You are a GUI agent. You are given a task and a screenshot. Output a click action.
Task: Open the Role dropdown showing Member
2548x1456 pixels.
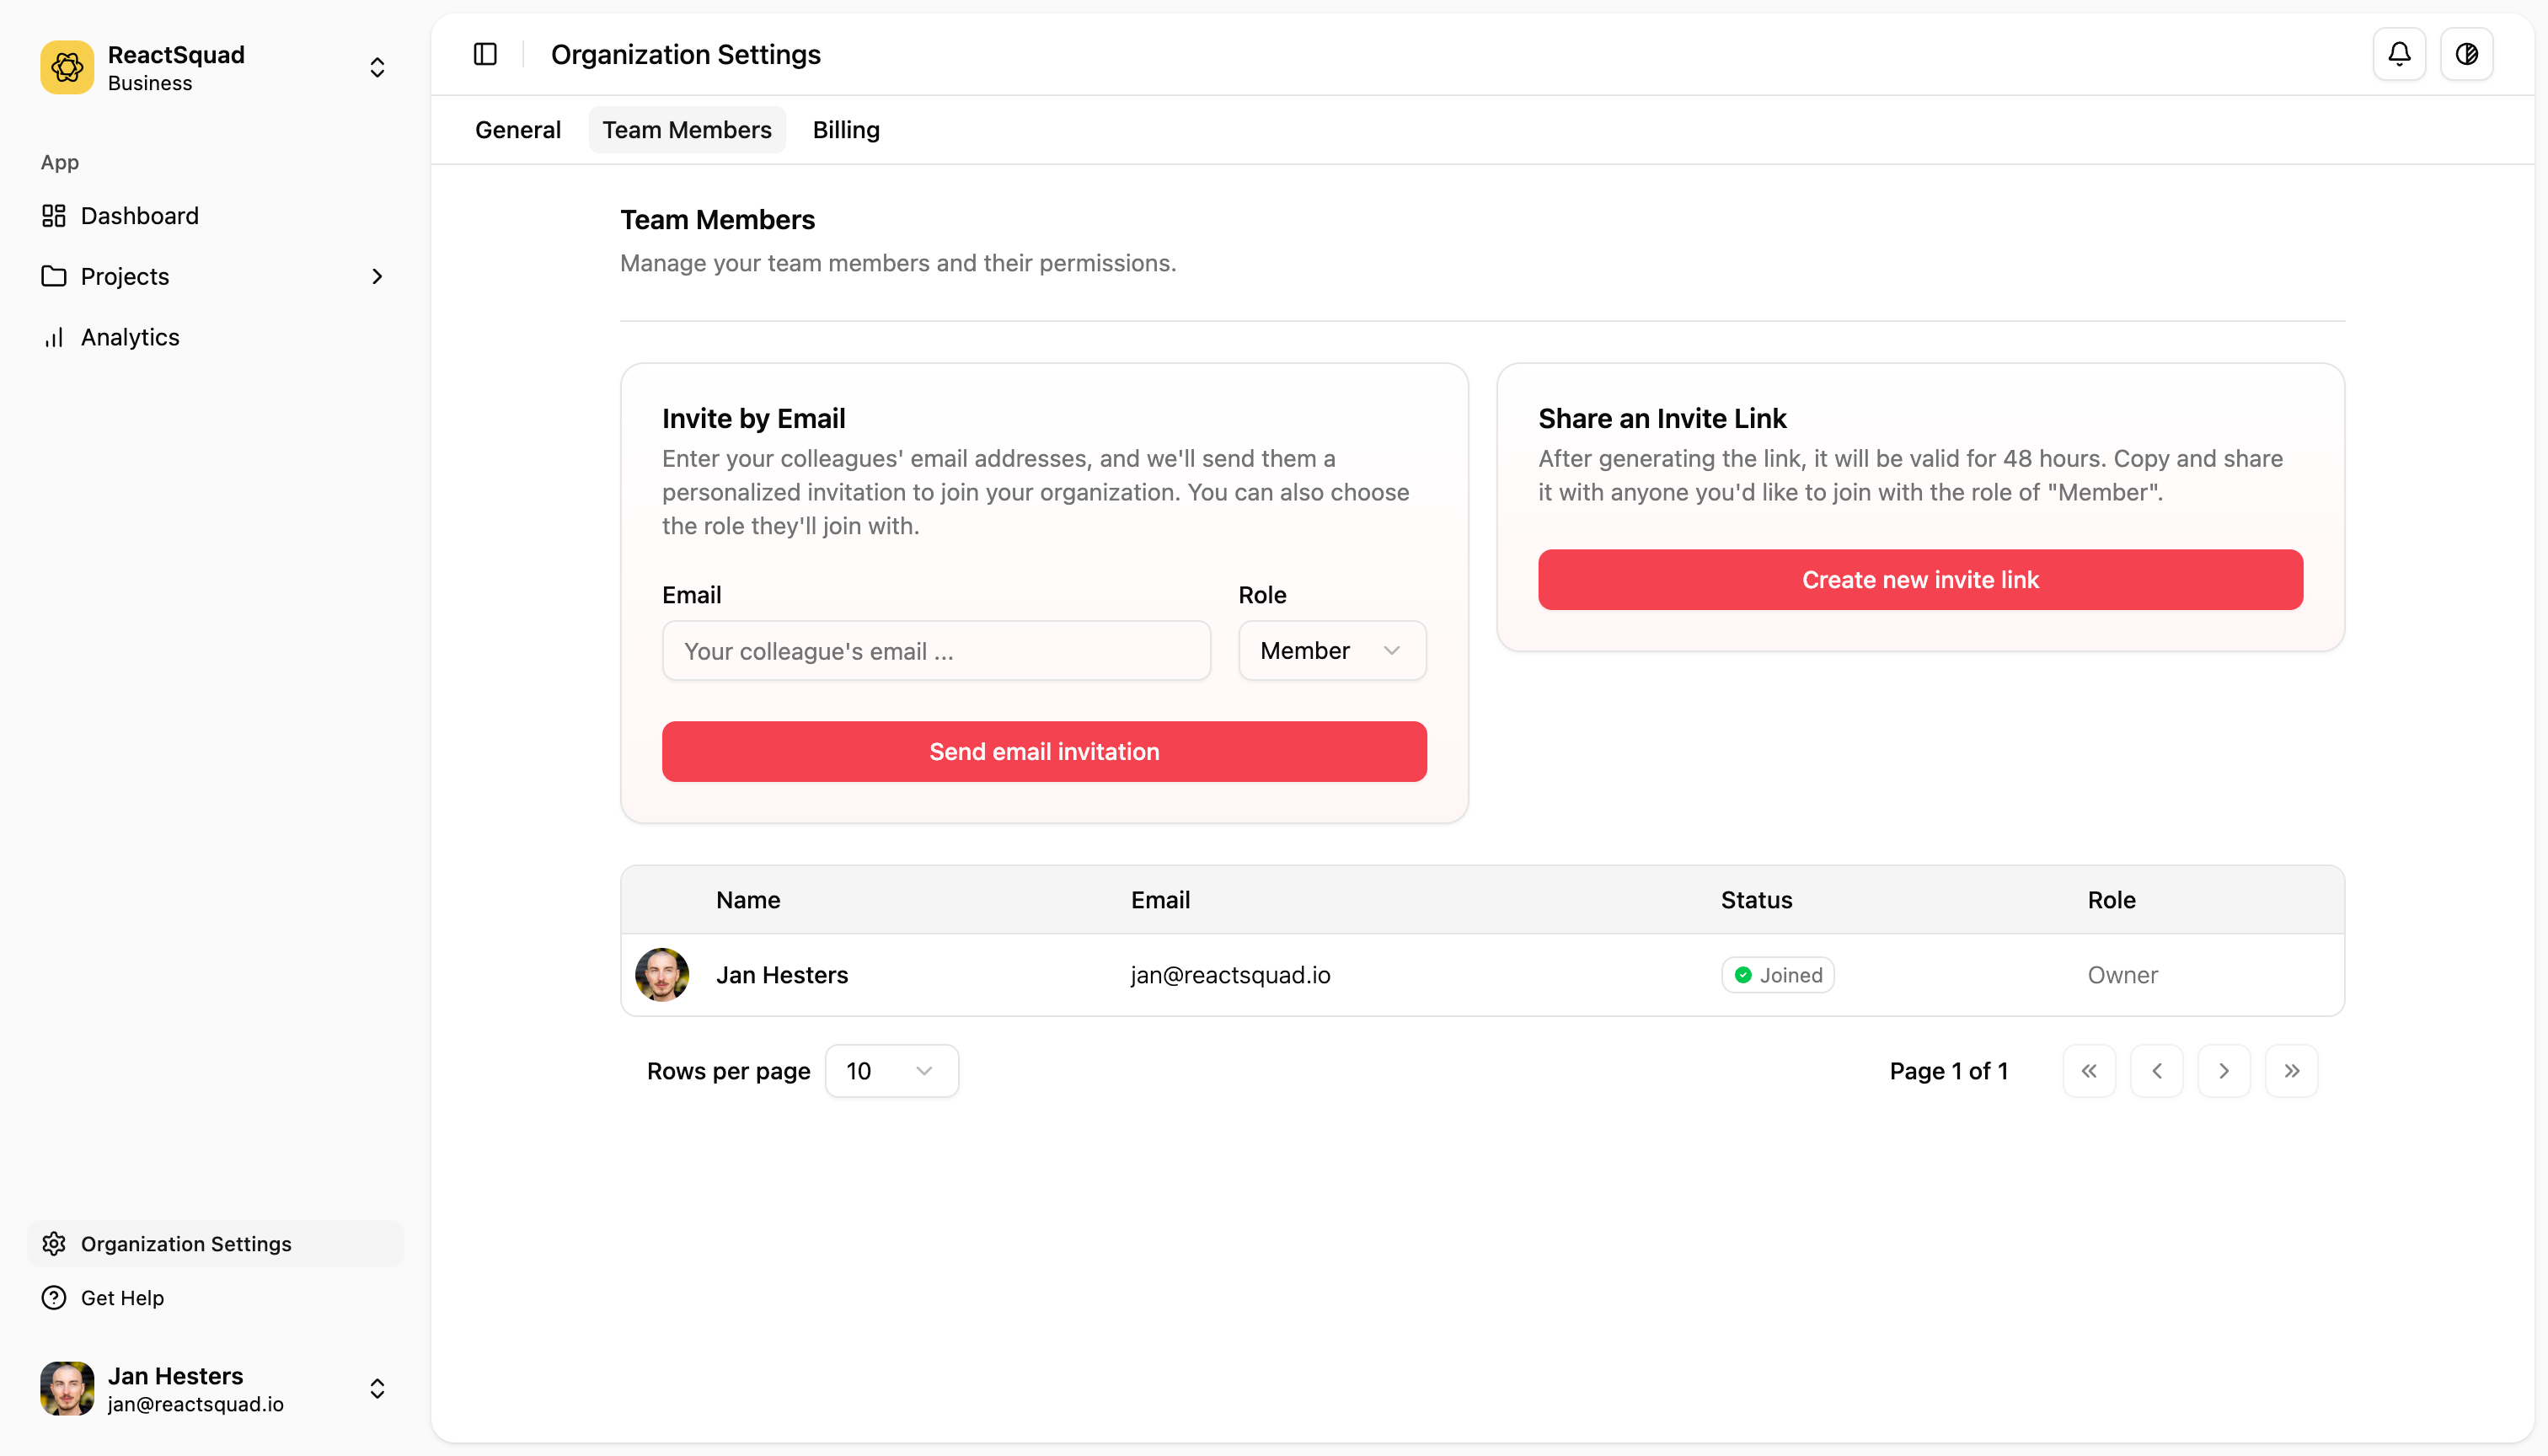click(1331, 650)
